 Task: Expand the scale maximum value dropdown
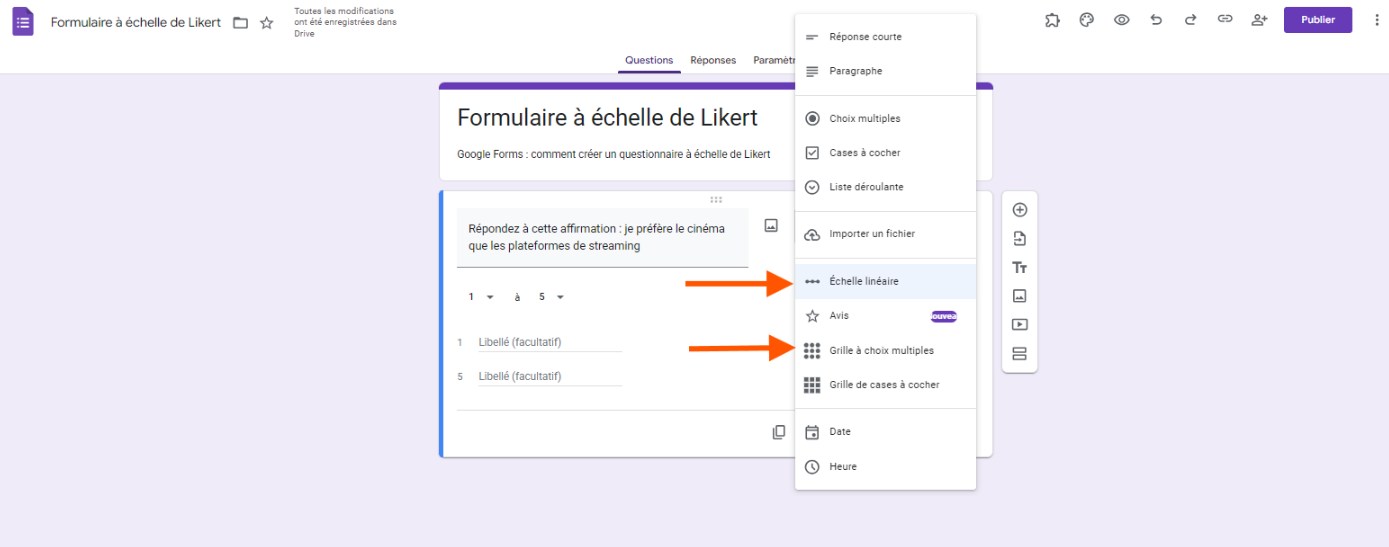(552, 297)
